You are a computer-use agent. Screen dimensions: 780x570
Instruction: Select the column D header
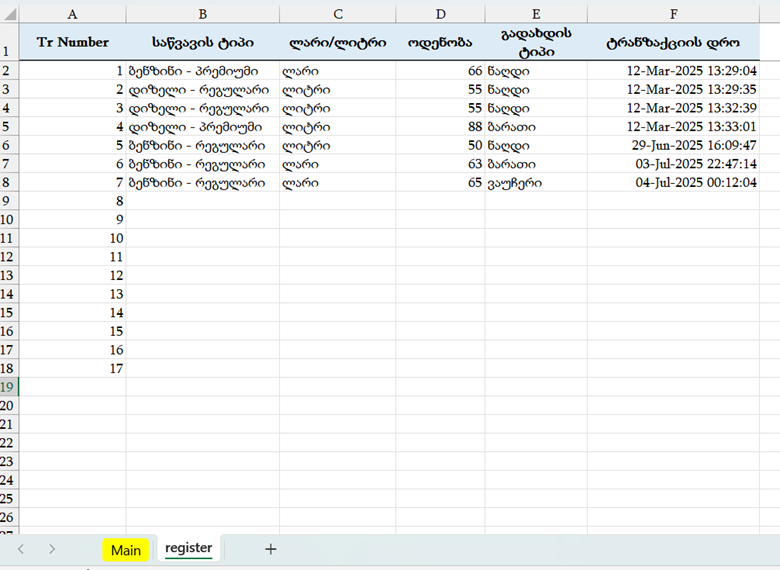point(440,14)
